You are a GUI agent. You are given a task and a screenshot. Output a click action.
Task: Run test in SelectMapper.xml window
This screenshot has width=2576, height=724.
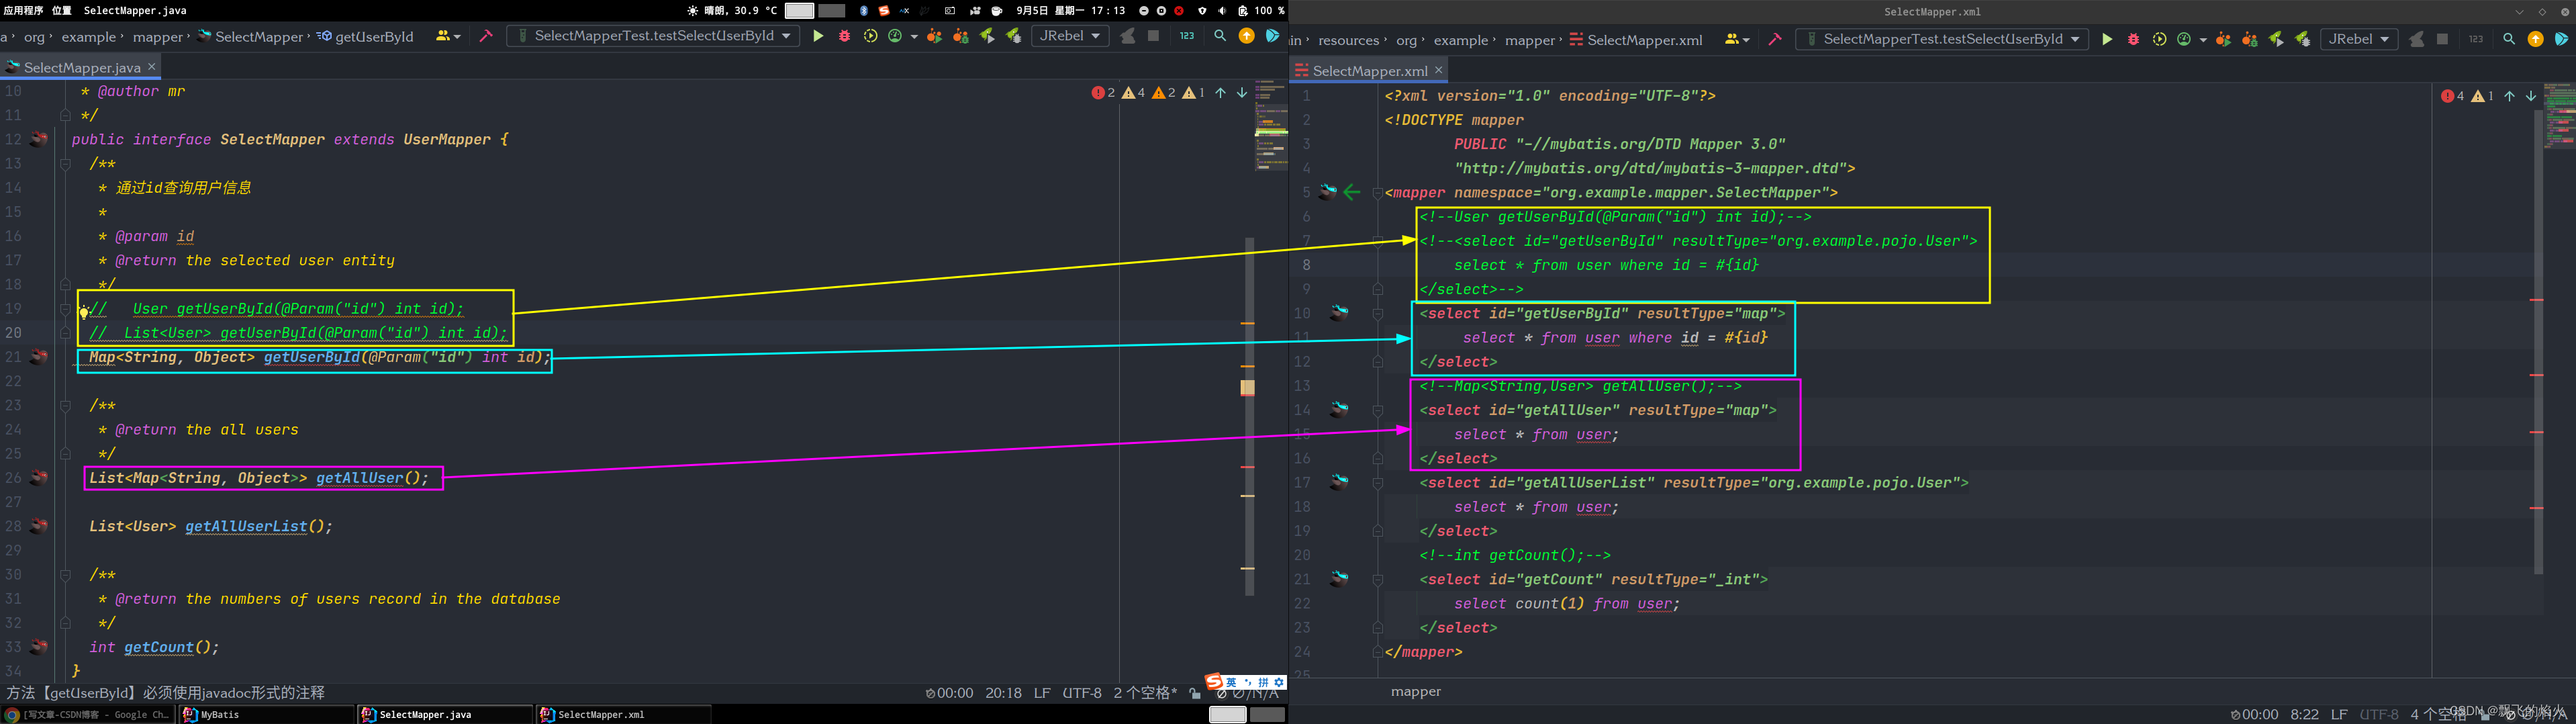pos(2107,39)
